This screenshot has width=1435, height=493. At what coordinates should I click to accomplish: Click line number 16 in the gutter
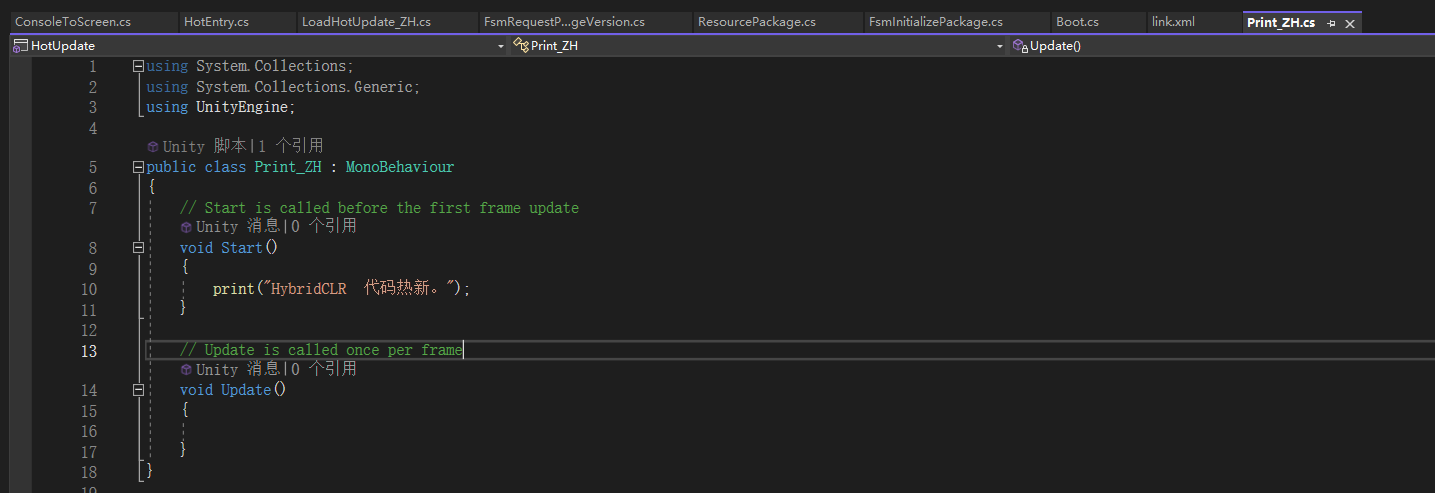pos(89,432)
